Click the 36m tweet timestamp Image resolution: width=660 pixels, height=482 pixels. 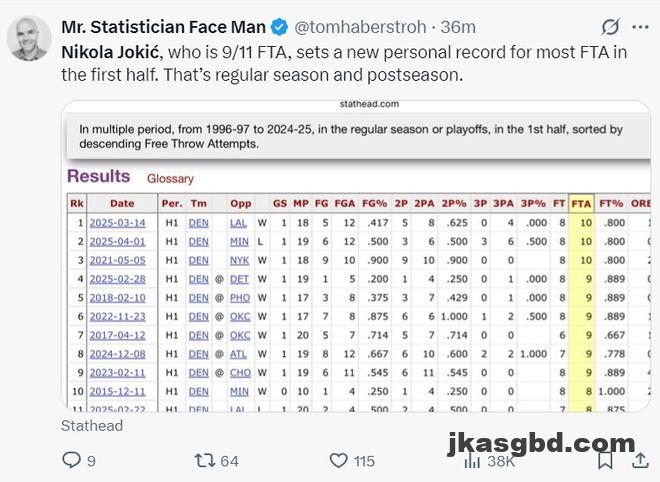[x=458, y=27]
